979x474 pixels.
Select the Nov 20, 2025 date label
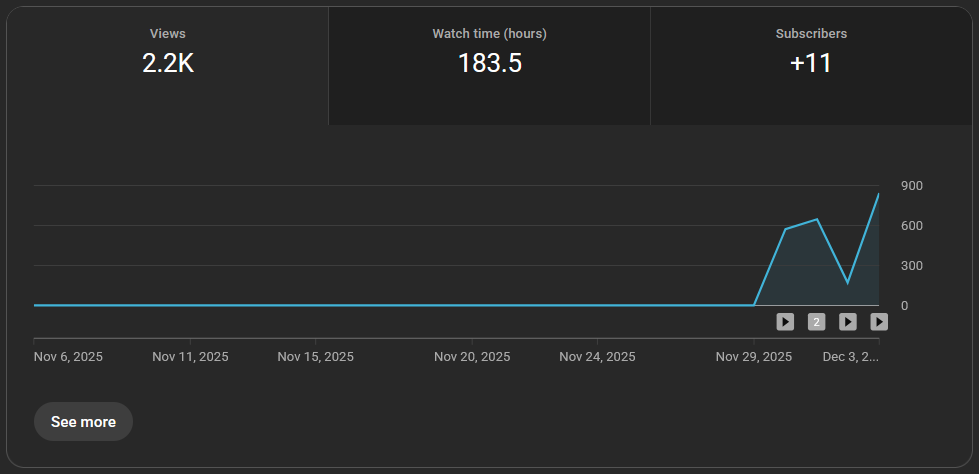click(x=472, y=357)
